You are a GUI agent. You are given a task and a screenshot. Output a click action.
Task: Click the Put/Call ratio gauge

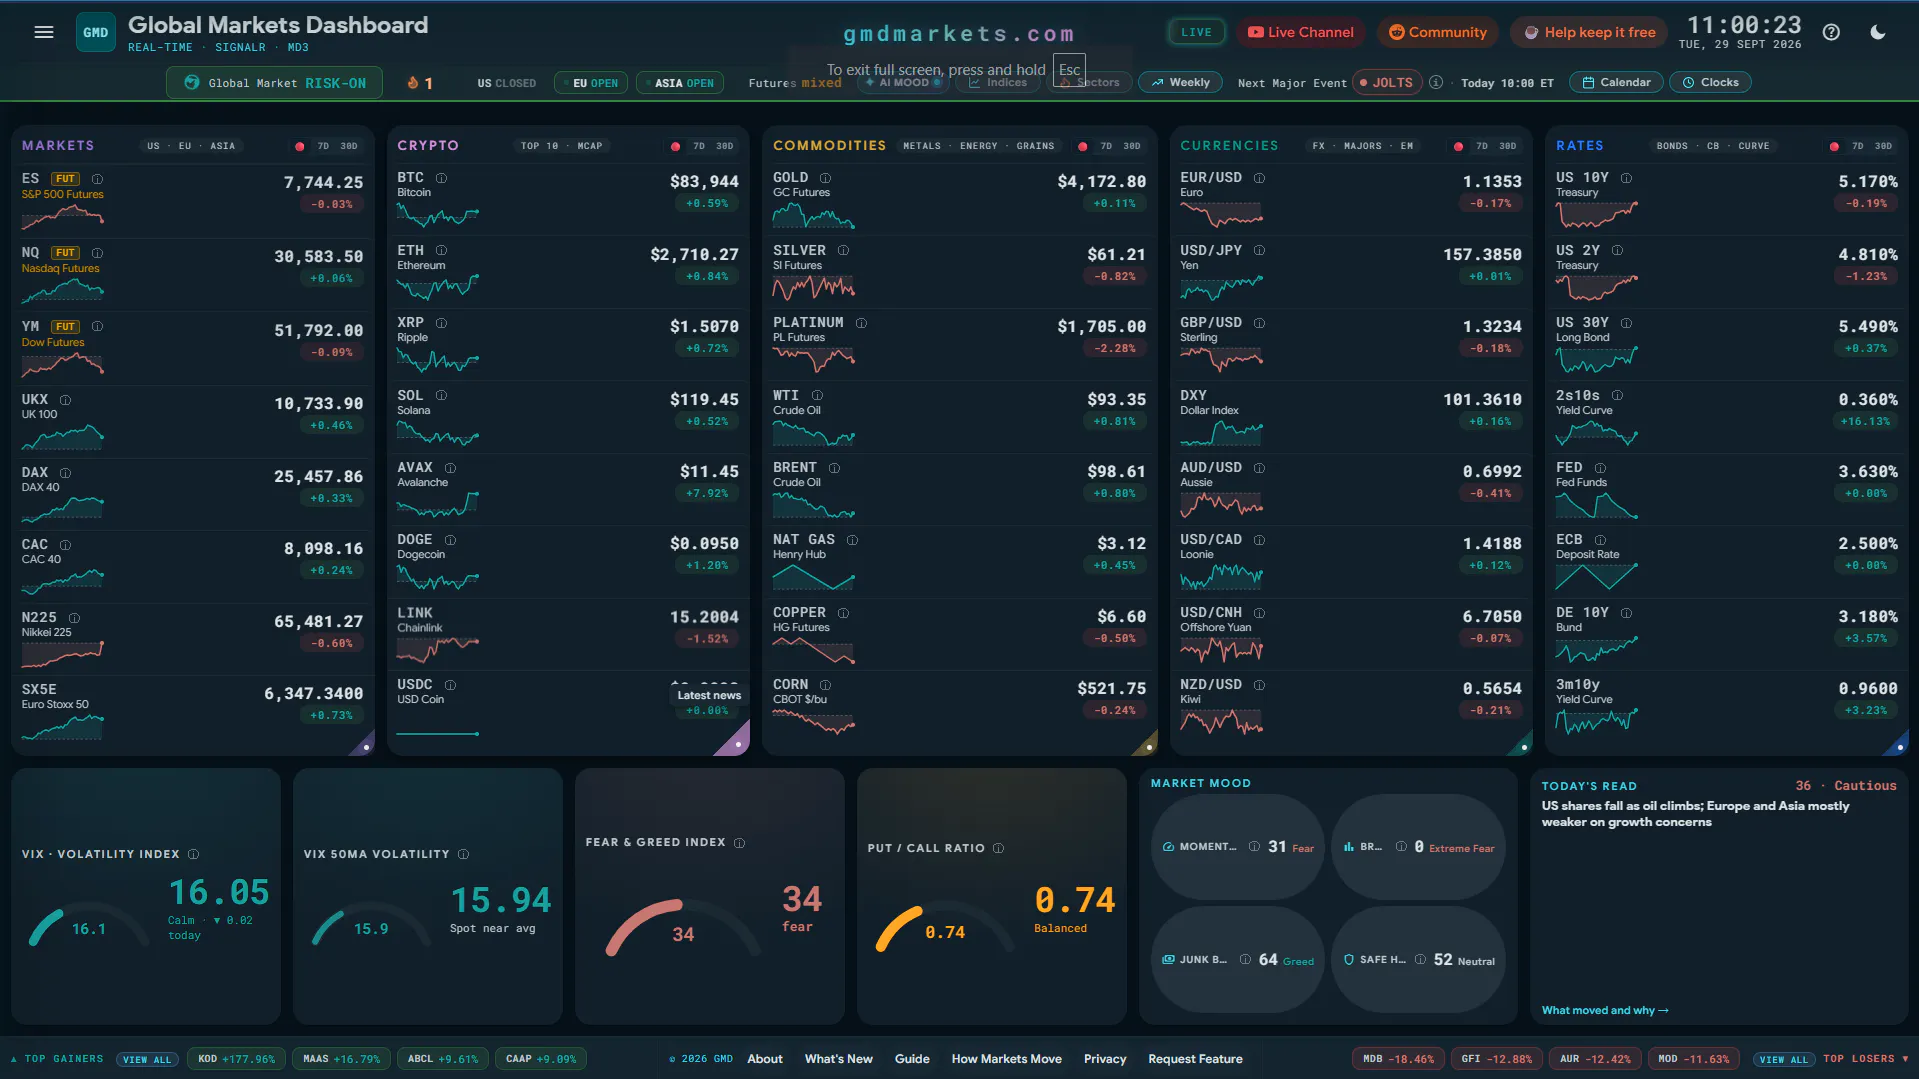[x=945, y=928]
